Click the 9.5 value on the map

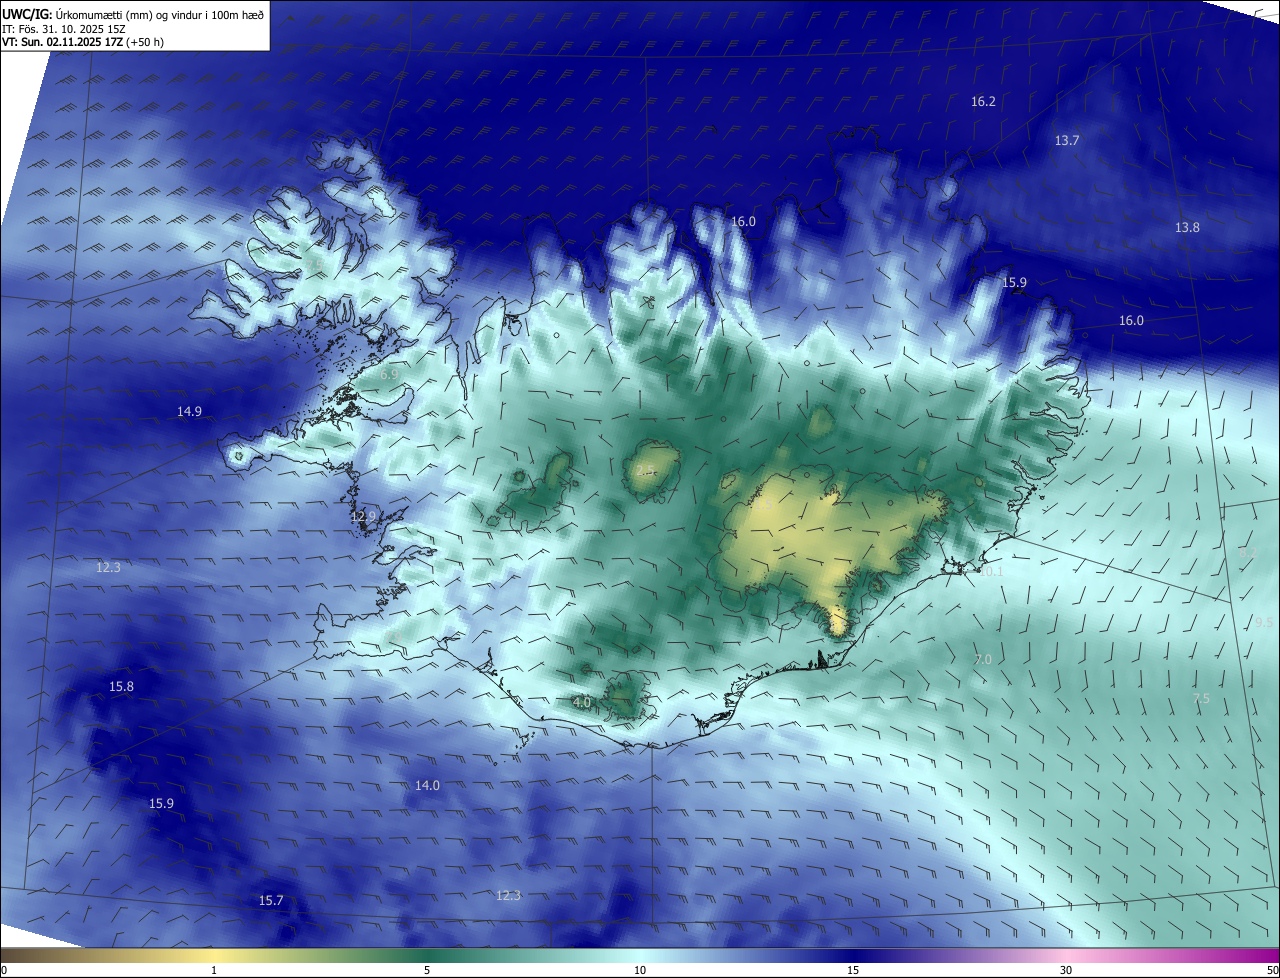point(1264,623)
